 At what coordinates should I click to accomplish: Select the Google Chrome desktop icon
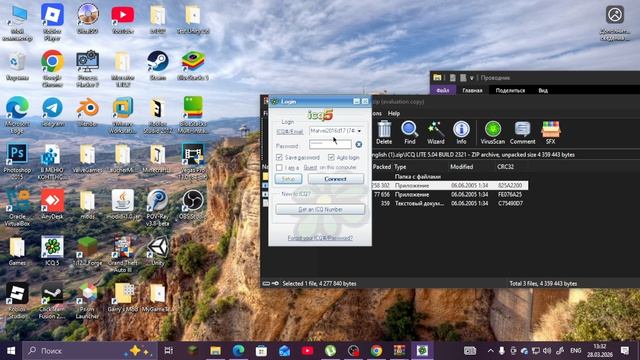(x=52, y=69)
